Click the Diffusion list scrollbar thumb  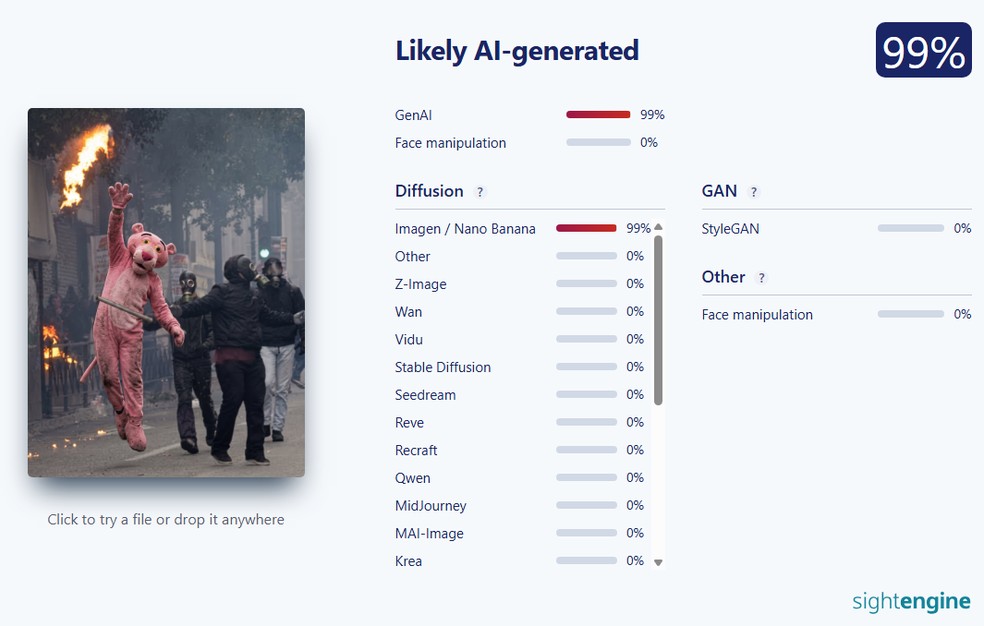click(658, 320)
